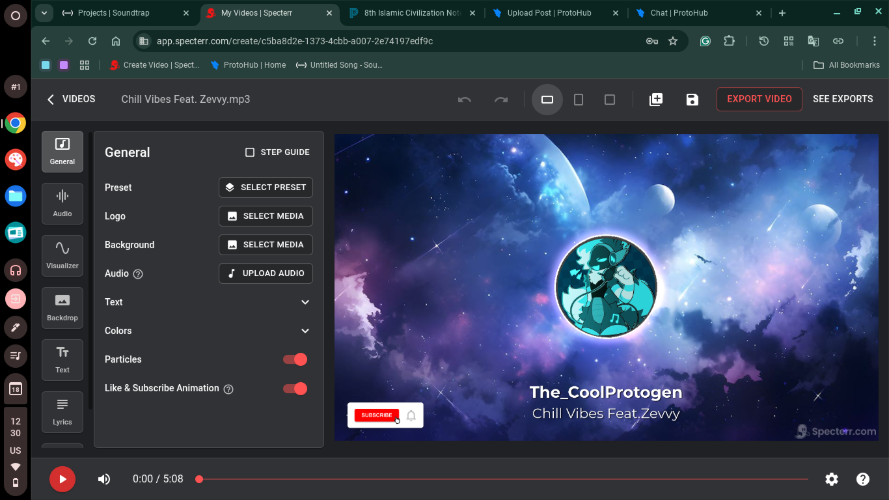
Task: Open the Select Preset chooser
Action: pos(265,187)
